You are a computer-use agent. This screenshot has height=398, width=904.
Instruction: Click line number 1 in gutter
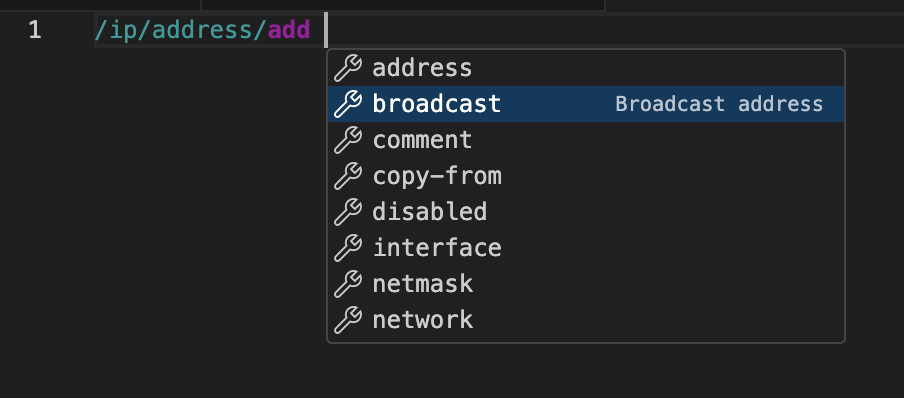(35, 30)
